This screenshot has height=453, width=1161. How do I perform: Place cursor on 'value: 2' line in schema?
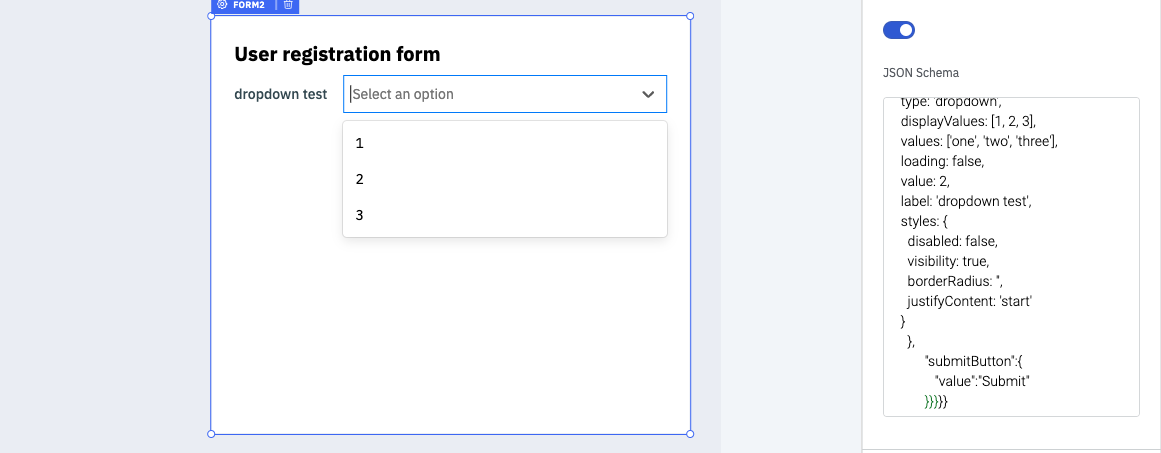tap(931, 181)
